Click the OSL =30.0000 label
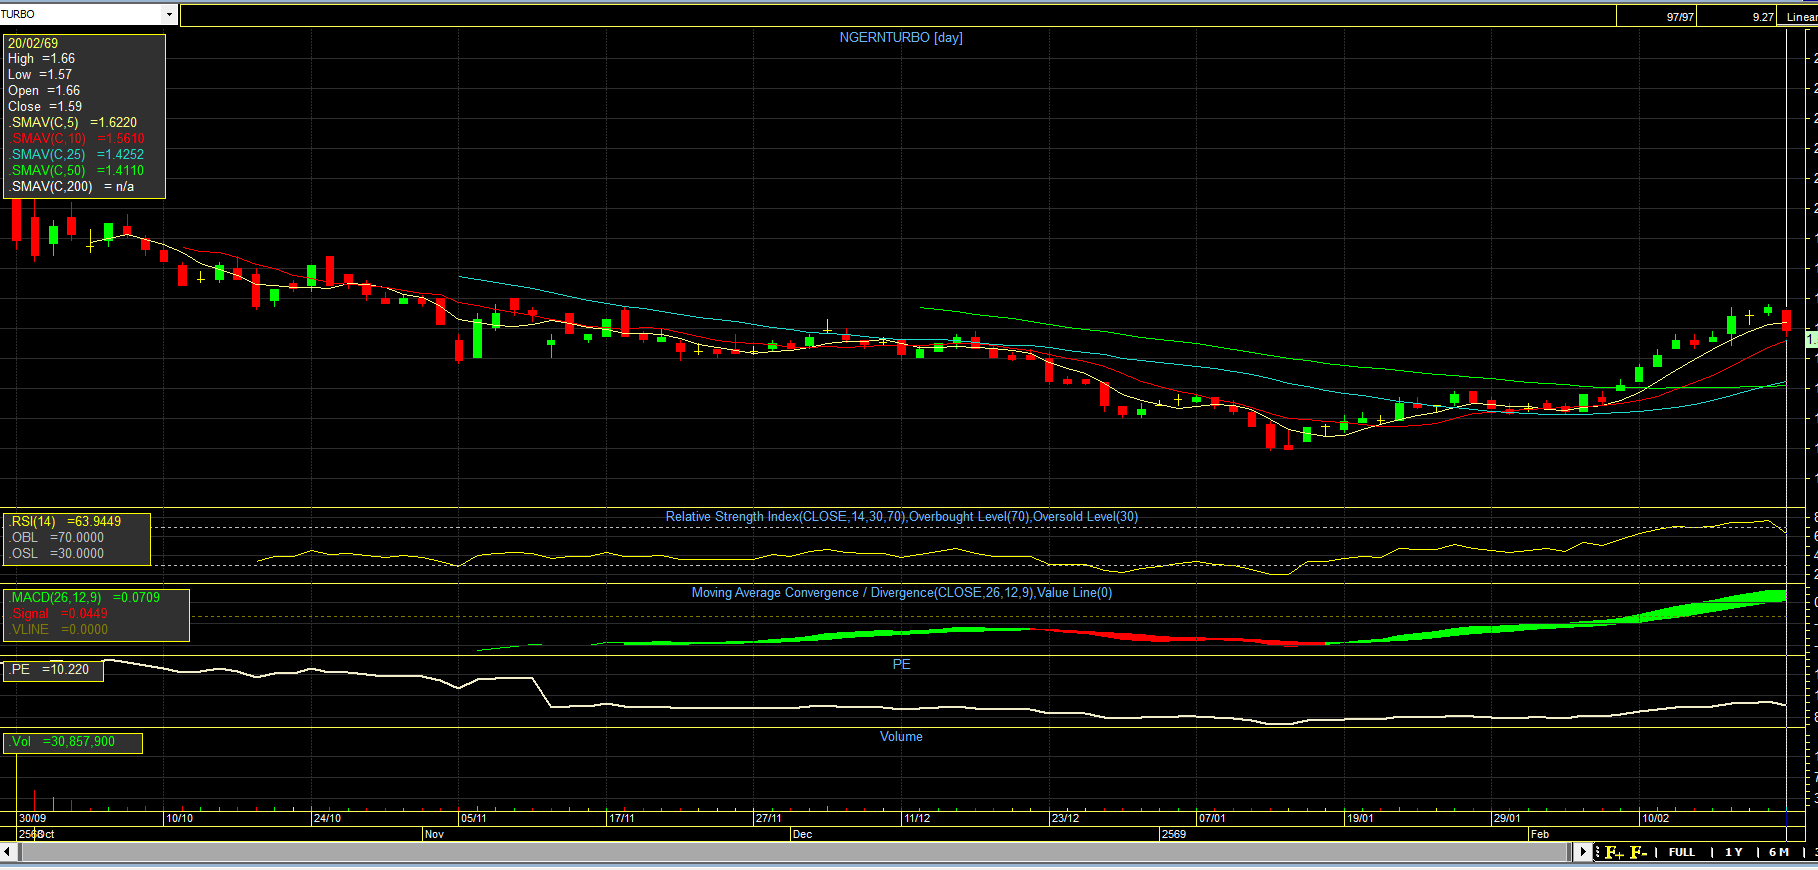Screen dimensions: 1818x870 [x=58, y=554]
